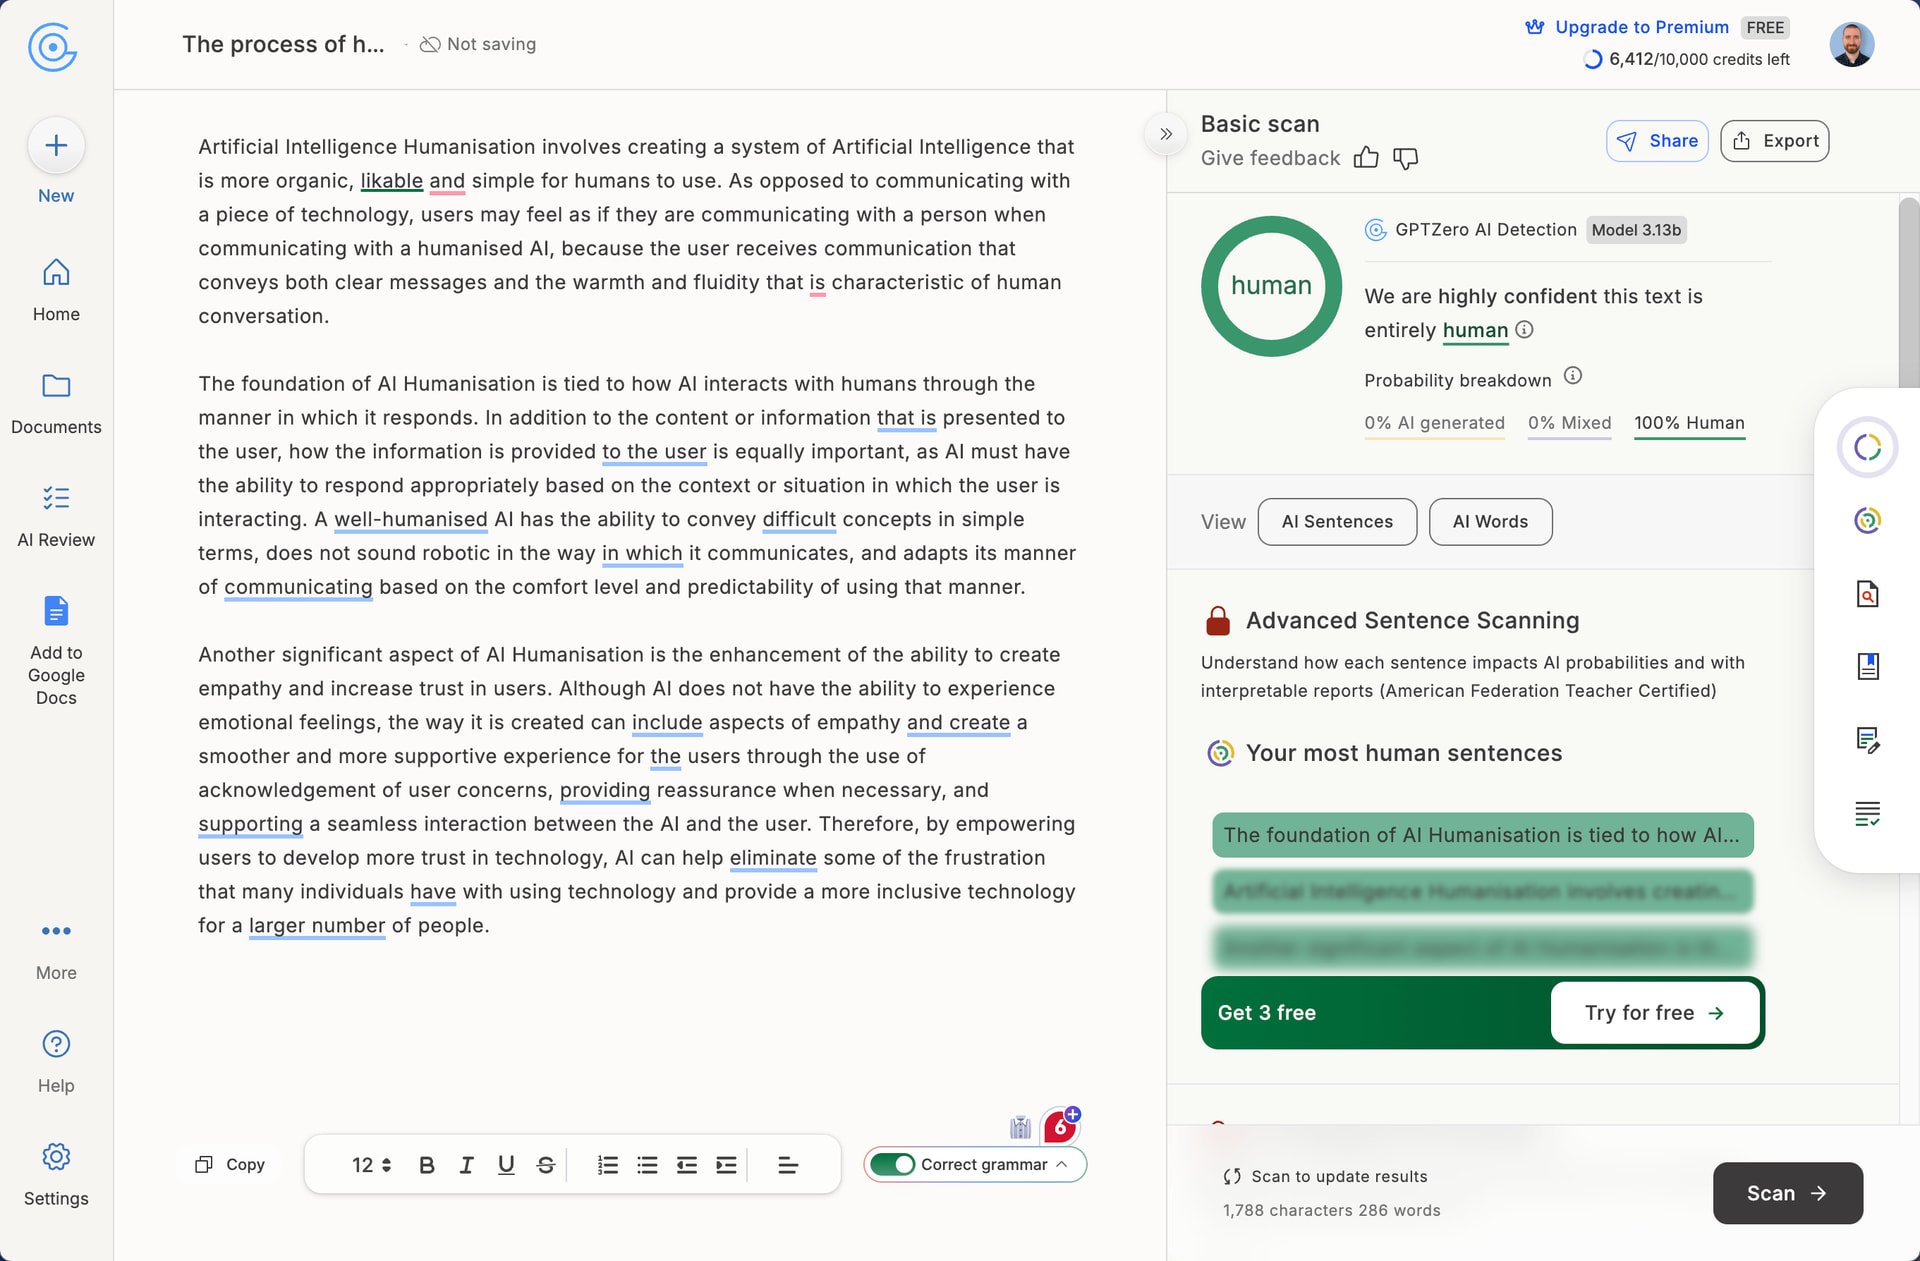
Task: Toggle the Correct grammar switch
Action: click(x=892, y=1164)
